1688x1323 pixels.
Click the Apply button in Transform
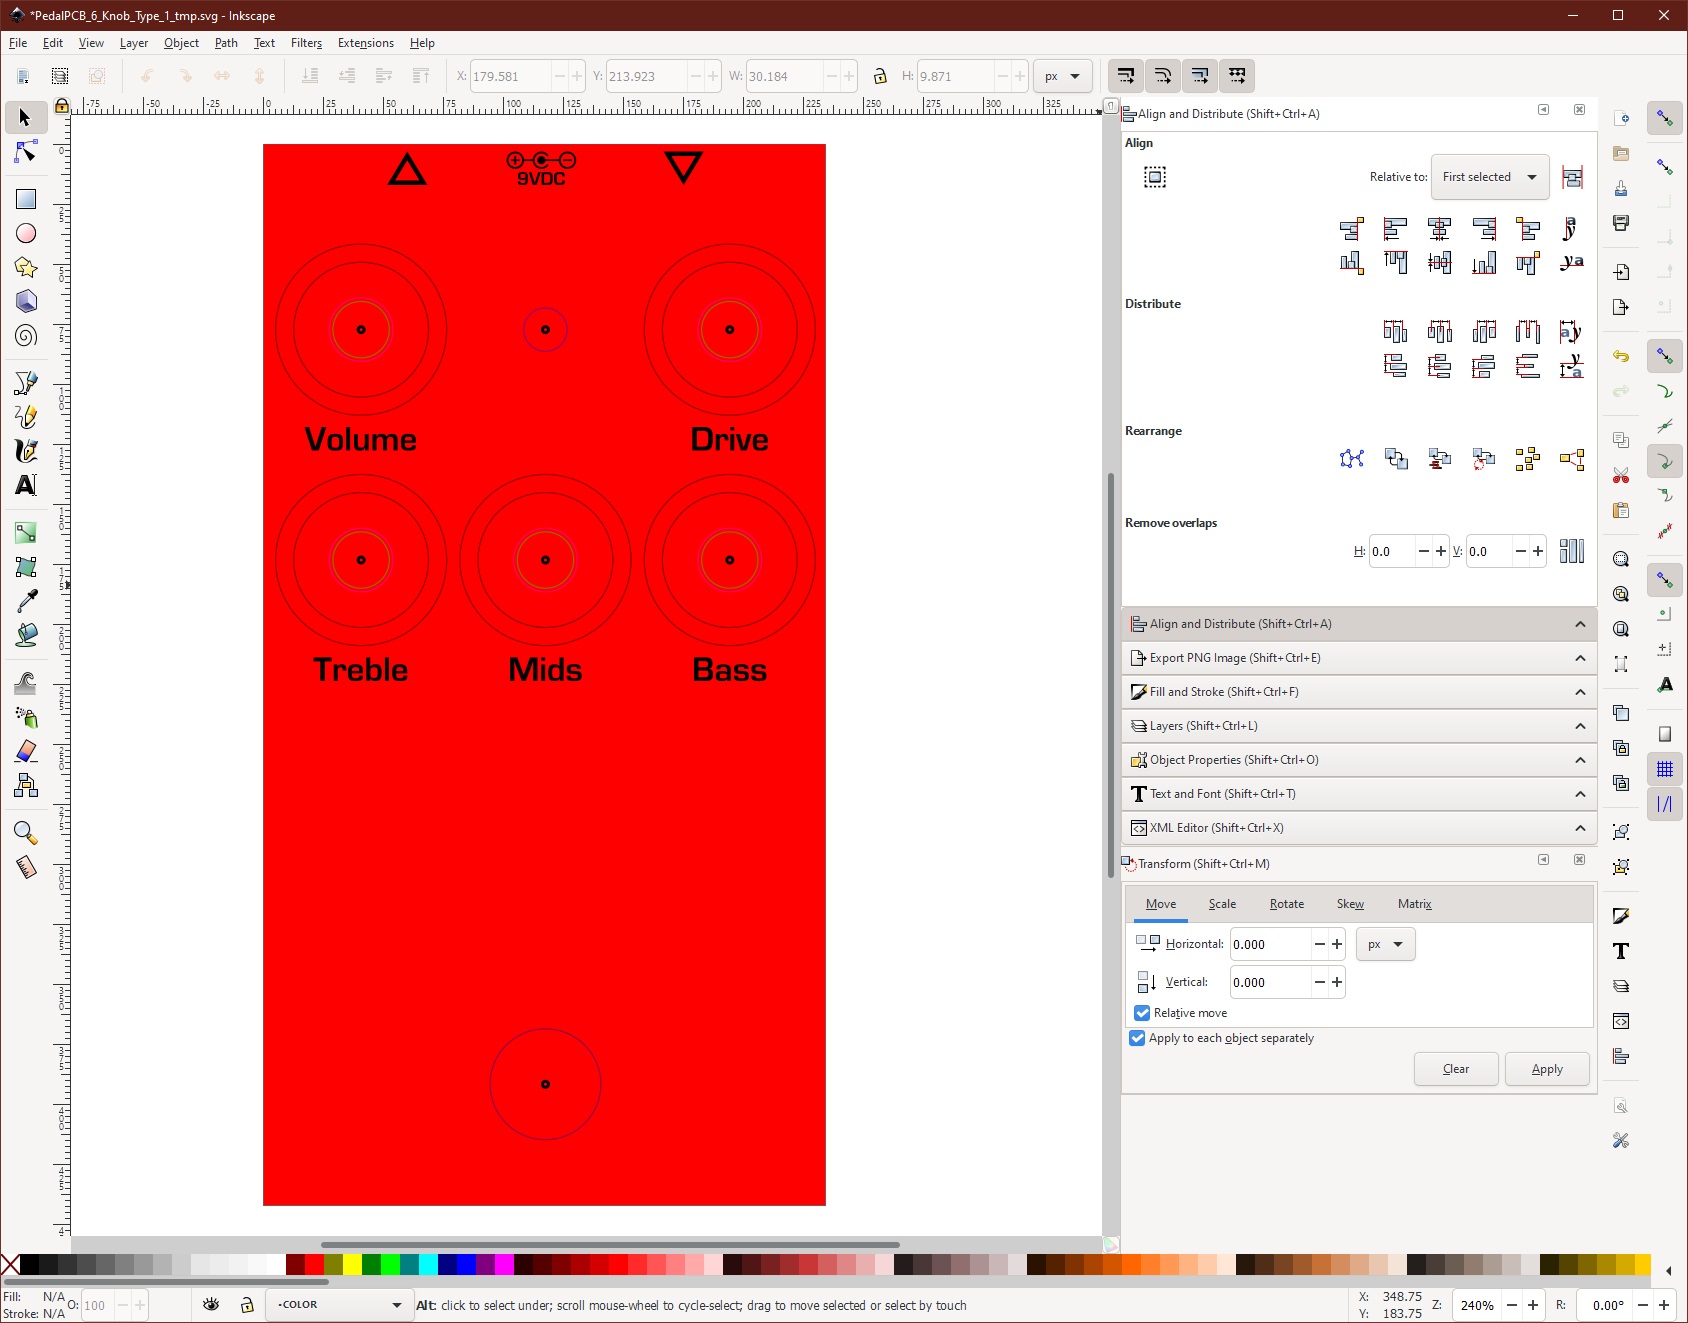point(1546,1069)
